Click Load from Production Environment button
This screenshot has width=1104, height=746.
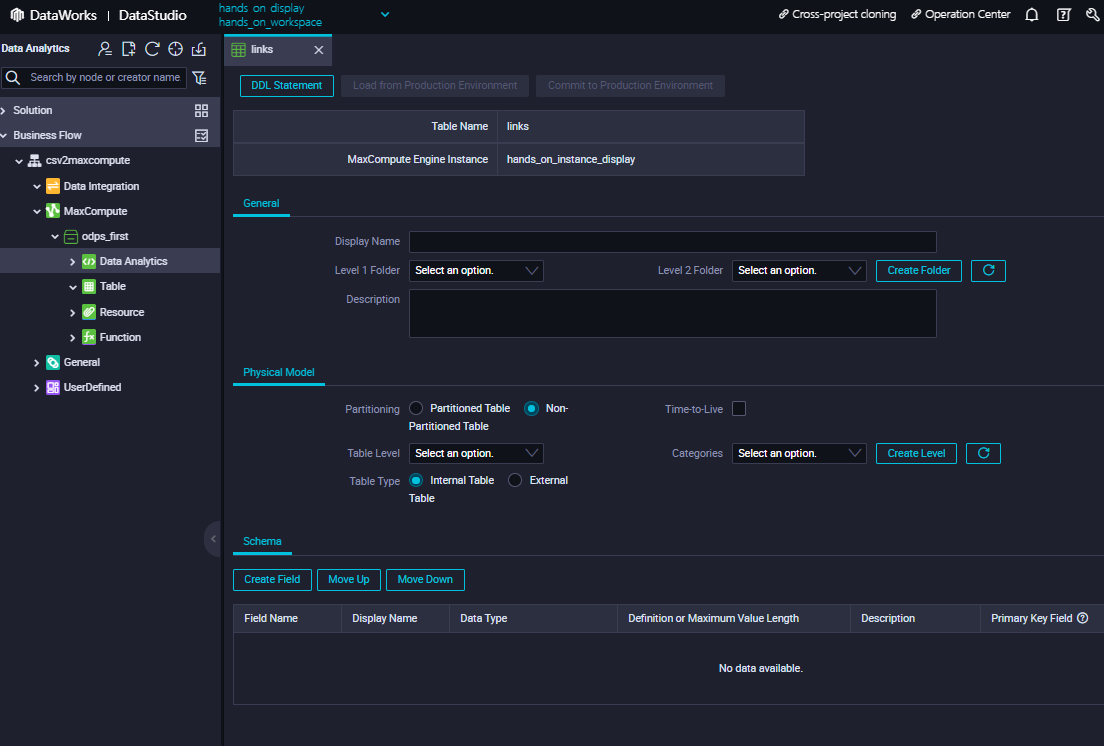click(x=435, y=85)
